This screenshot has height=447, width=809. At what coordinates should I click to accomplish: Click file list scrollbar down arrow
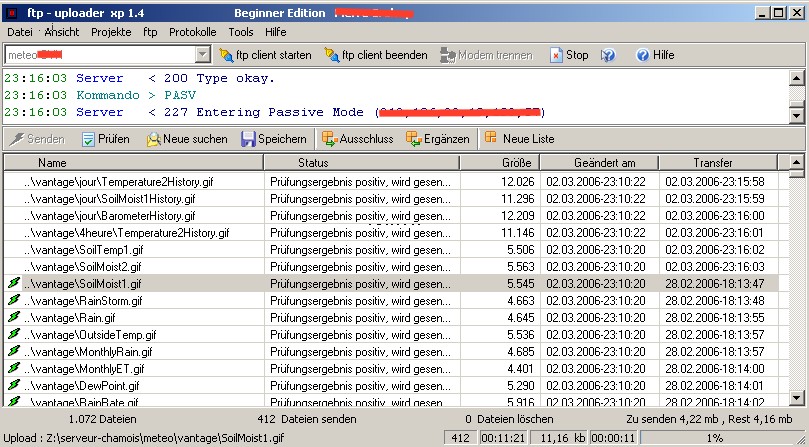click(797, 397)
